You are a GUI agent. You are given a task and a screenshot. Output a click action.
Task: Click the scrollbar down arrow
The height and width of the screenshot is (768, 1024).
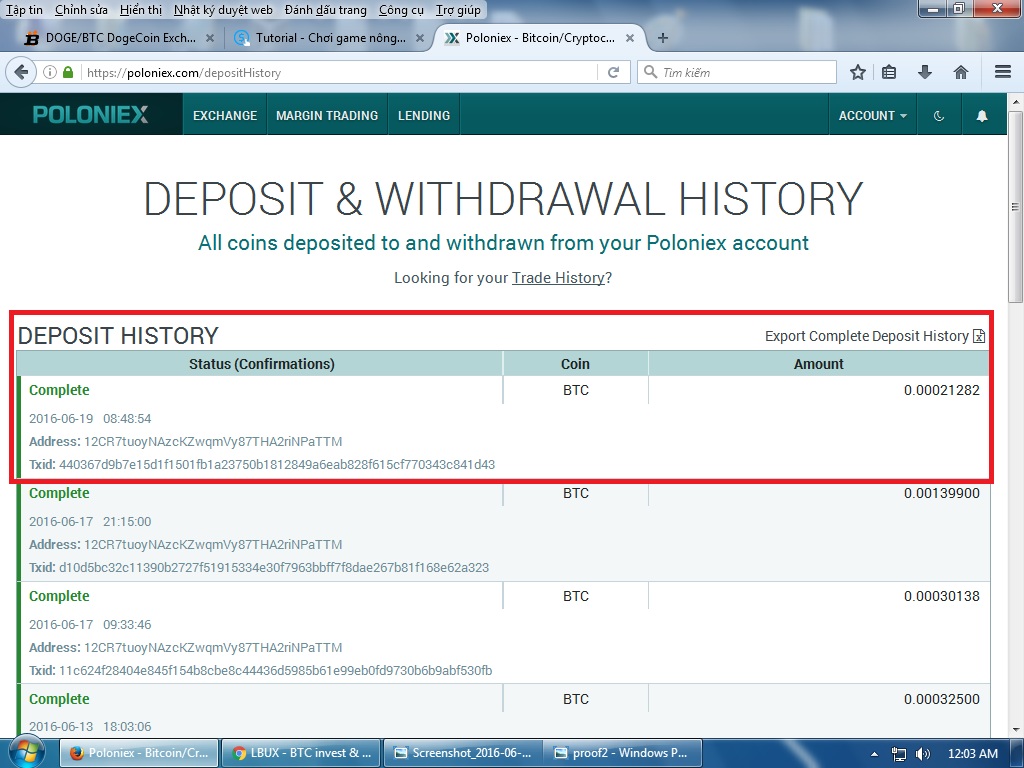tap(1015, 729)
